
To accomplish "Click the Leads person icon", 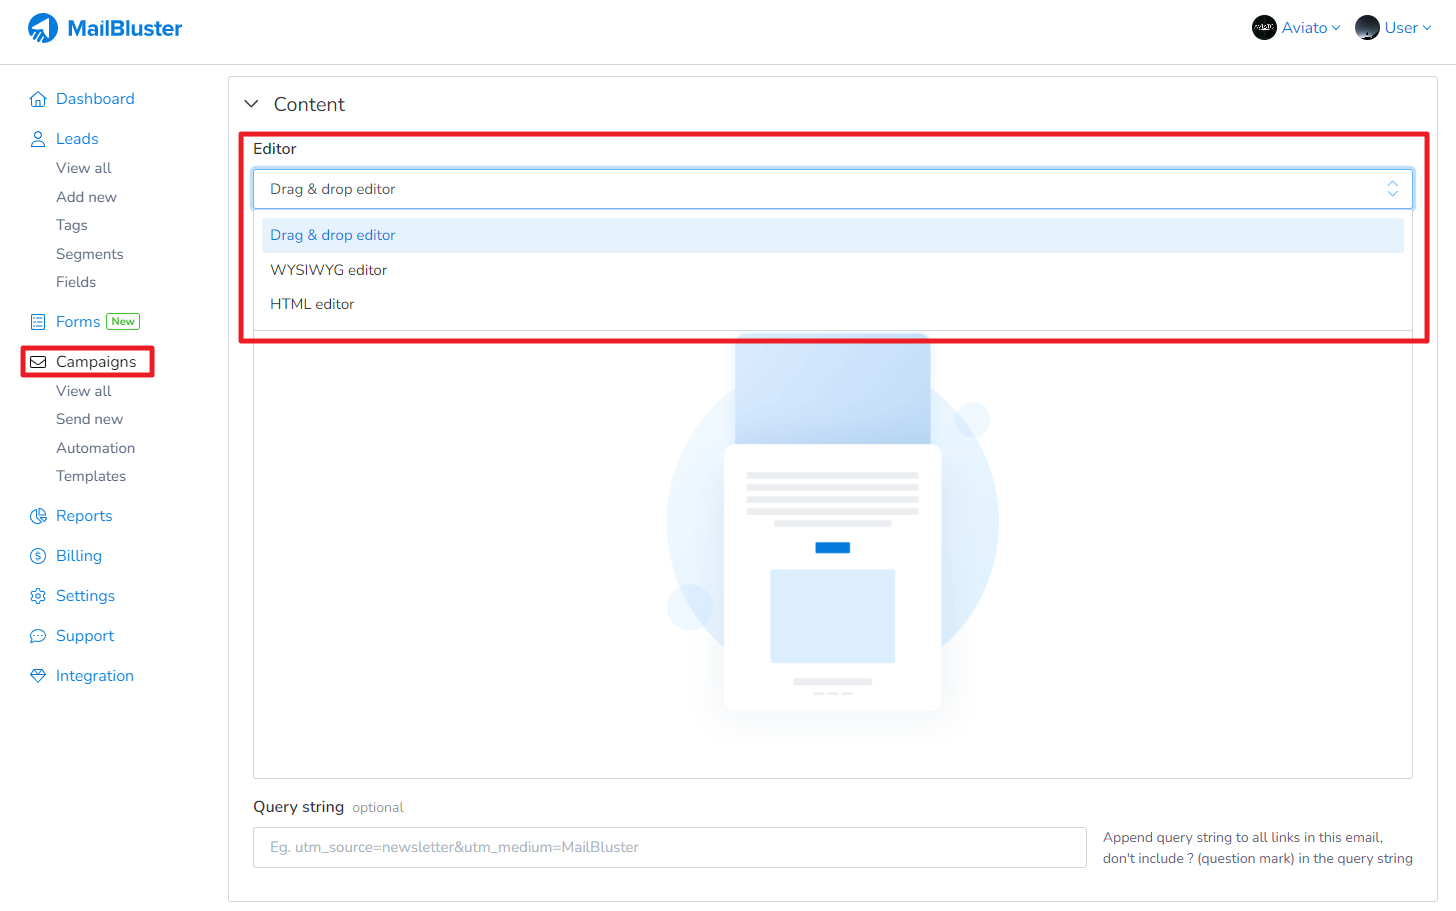I will pos(38,139).
